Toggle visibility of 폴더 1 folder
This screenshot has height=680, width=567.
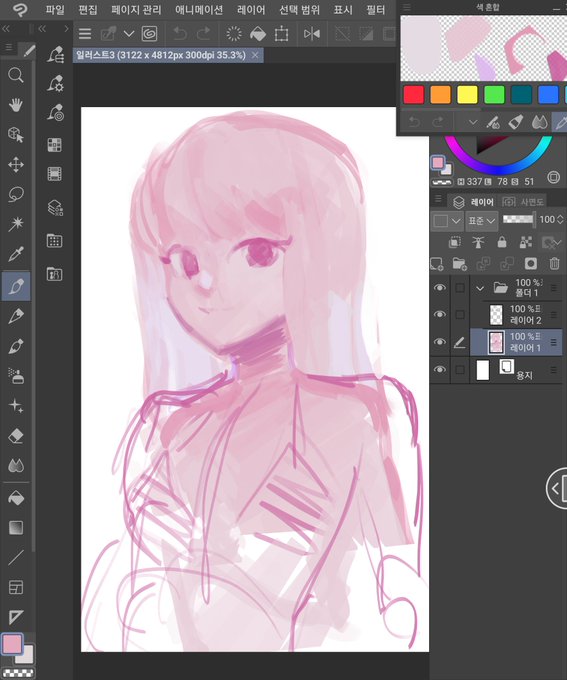pyautogui.click(x=439, y=288)
